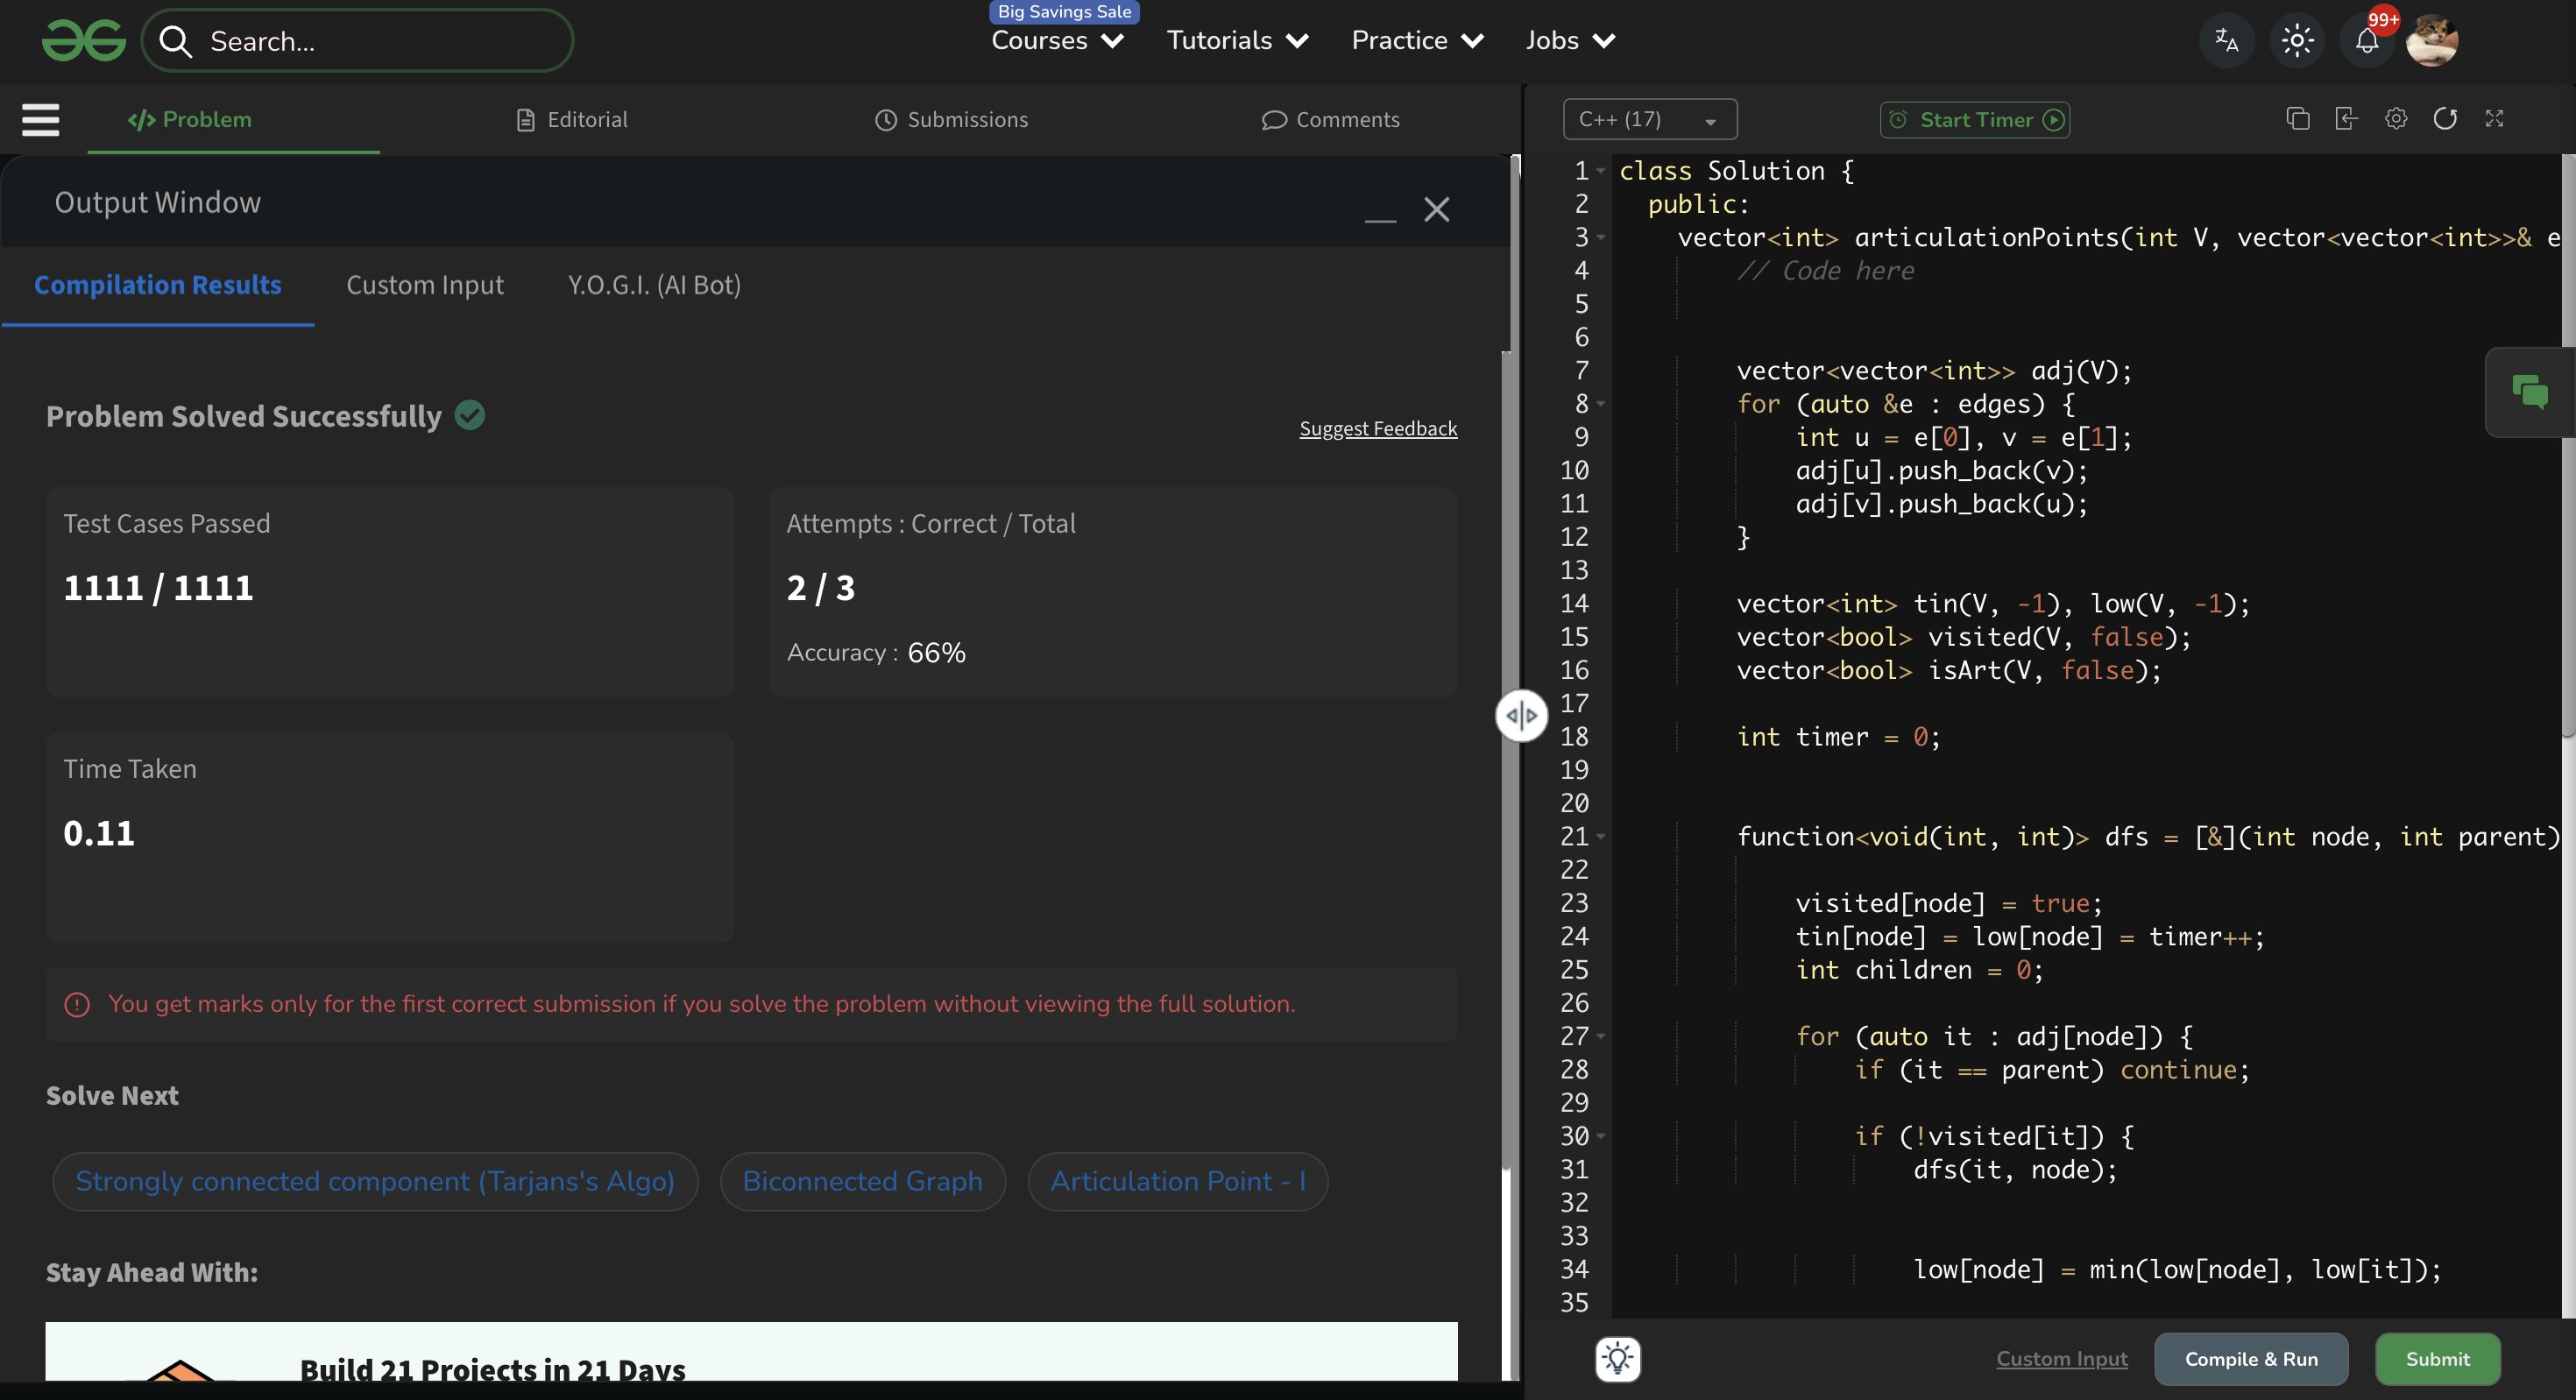Open the language translate icon
Image resolution: width=2576 pixels, height=1400 pixels.
(2226, 41)
